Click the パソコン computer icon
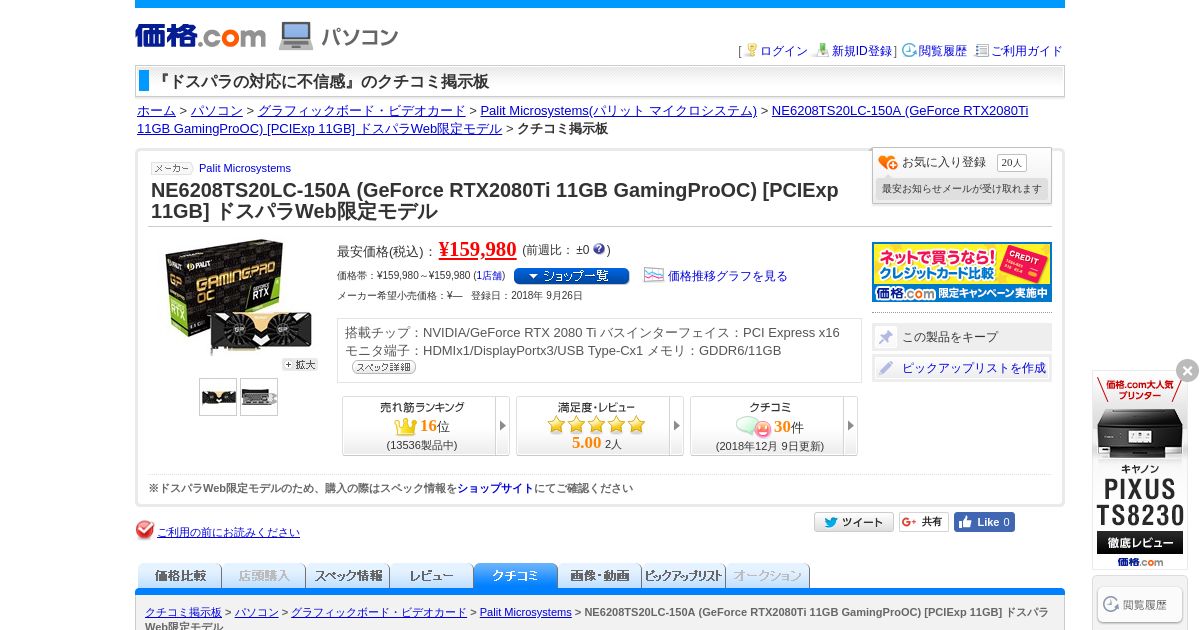The width and height of the screenshot is (1200, 630). coord(296,36)
